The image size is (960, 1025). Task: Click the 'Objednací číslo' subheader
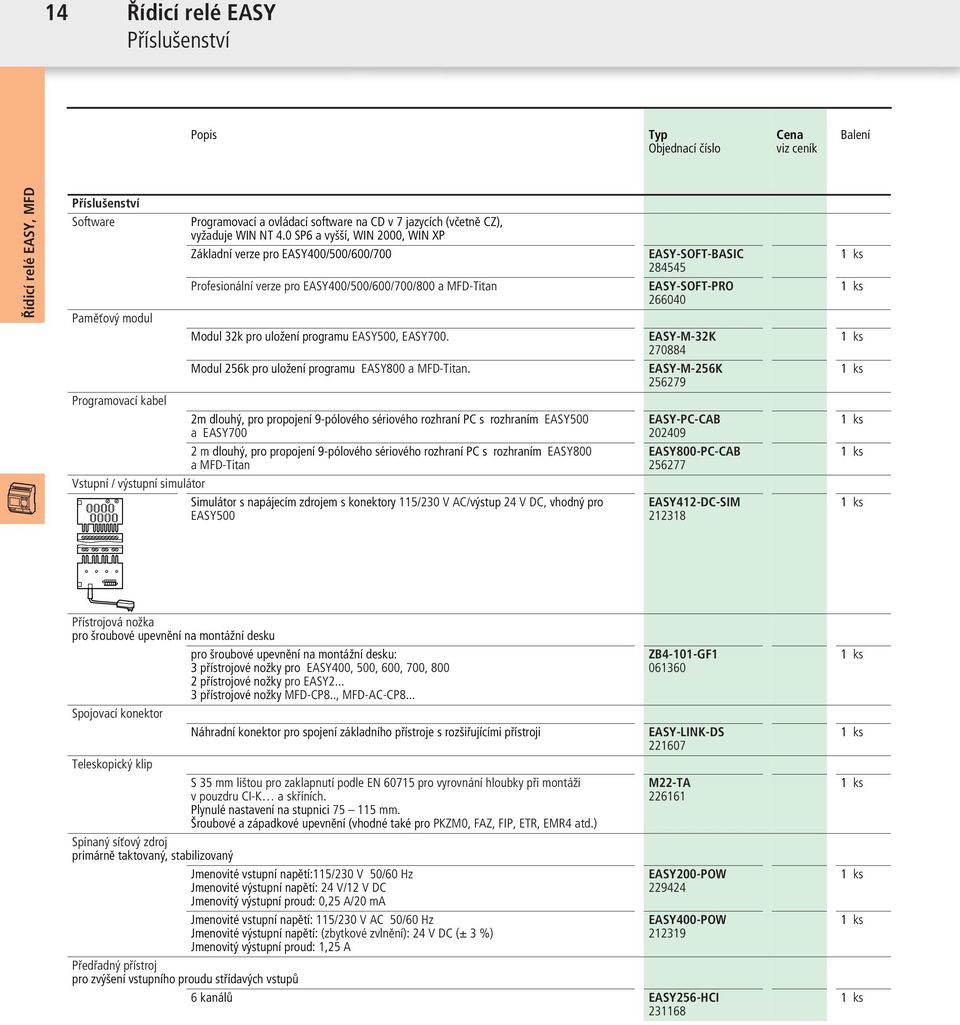684,148
